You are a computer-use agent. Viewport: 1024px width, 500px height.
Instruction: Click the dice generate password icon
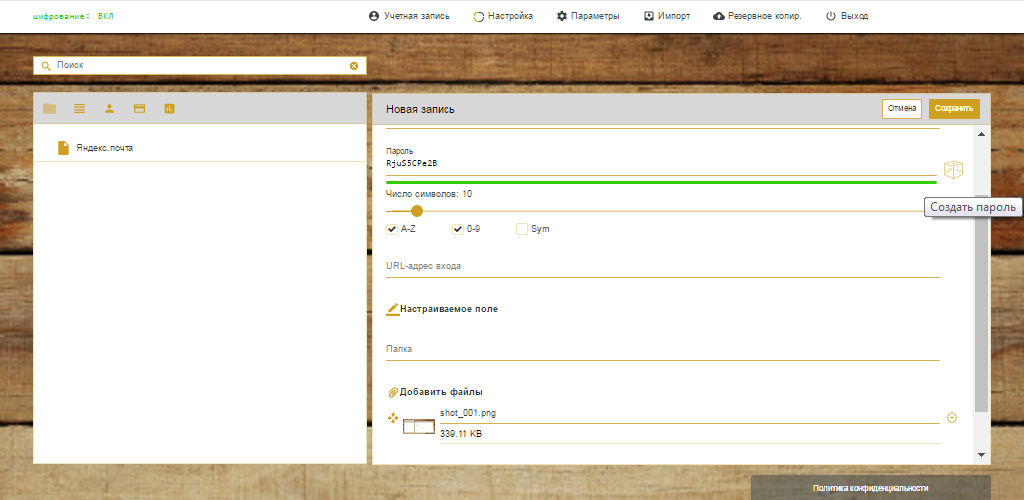pos(953,170)
